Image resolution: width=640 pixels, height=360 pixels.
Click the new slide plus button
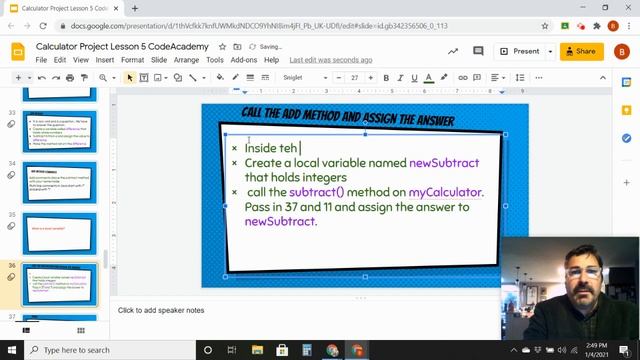tap(18, 78)
